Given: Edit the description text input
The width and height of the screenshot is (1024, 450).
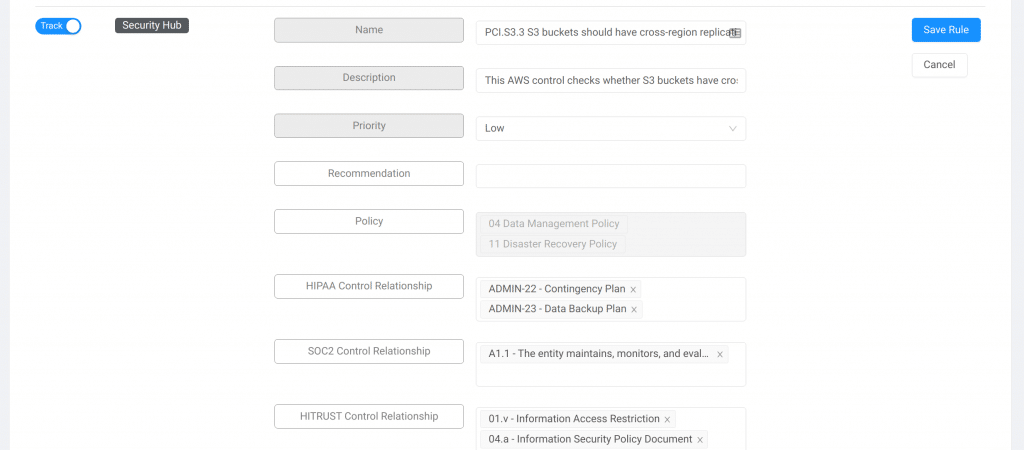Looking at the screenshot, I should (x=611, y=80).
